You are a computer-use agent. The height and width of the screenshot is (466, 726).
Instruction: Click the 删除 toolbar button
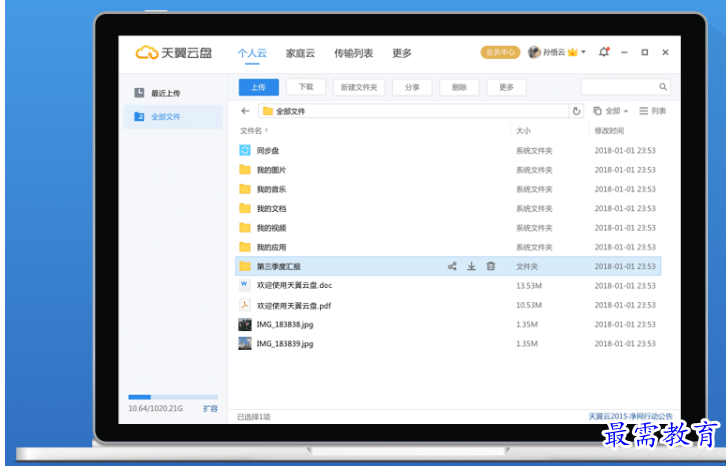[459, 87]
